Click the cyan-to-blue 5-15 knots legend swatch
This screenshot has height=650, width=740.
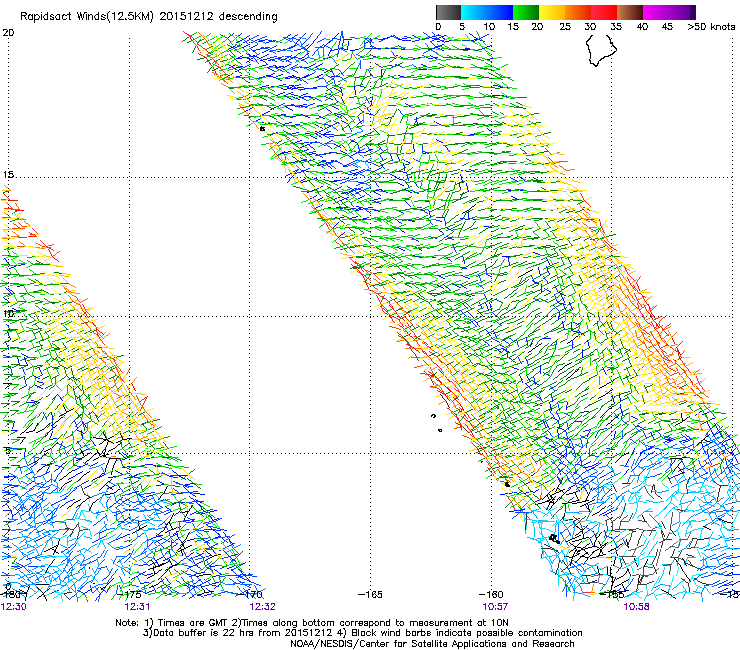(487, 12)
